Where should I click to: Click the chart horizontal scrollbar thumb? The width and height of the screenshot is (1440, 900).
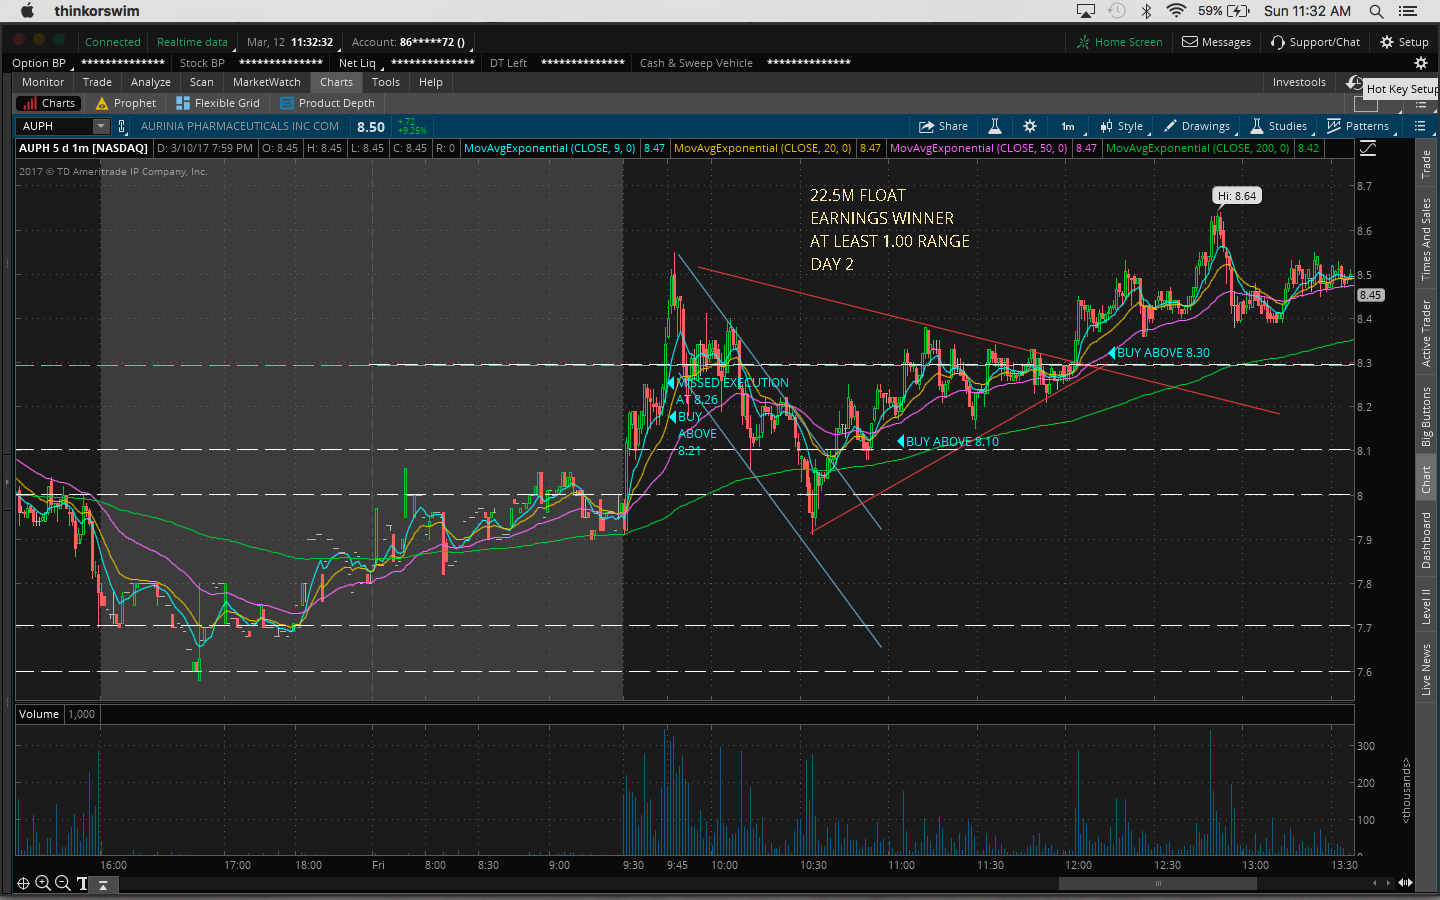1158,883
